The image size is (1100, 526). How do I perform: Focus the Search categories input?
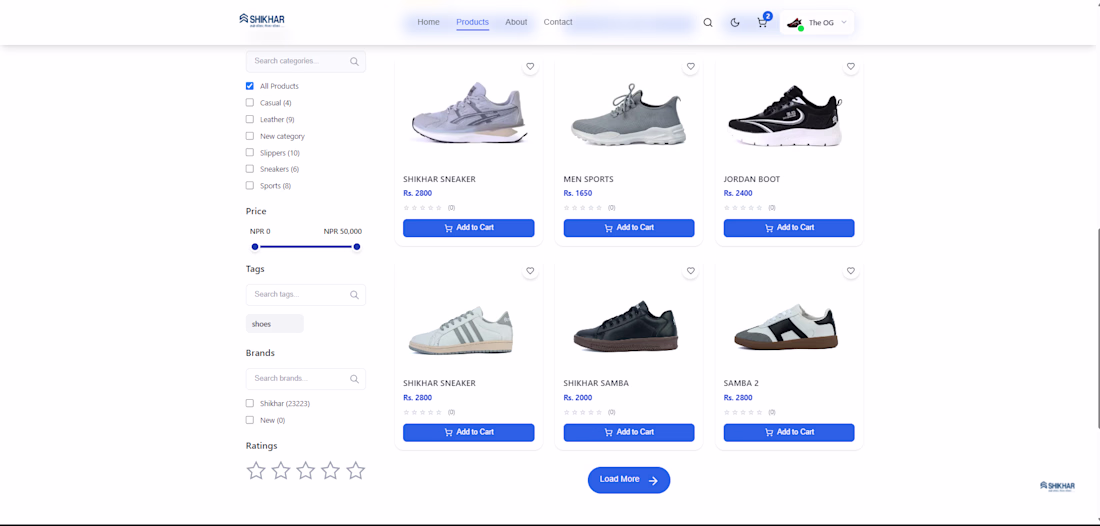(306, 62)
